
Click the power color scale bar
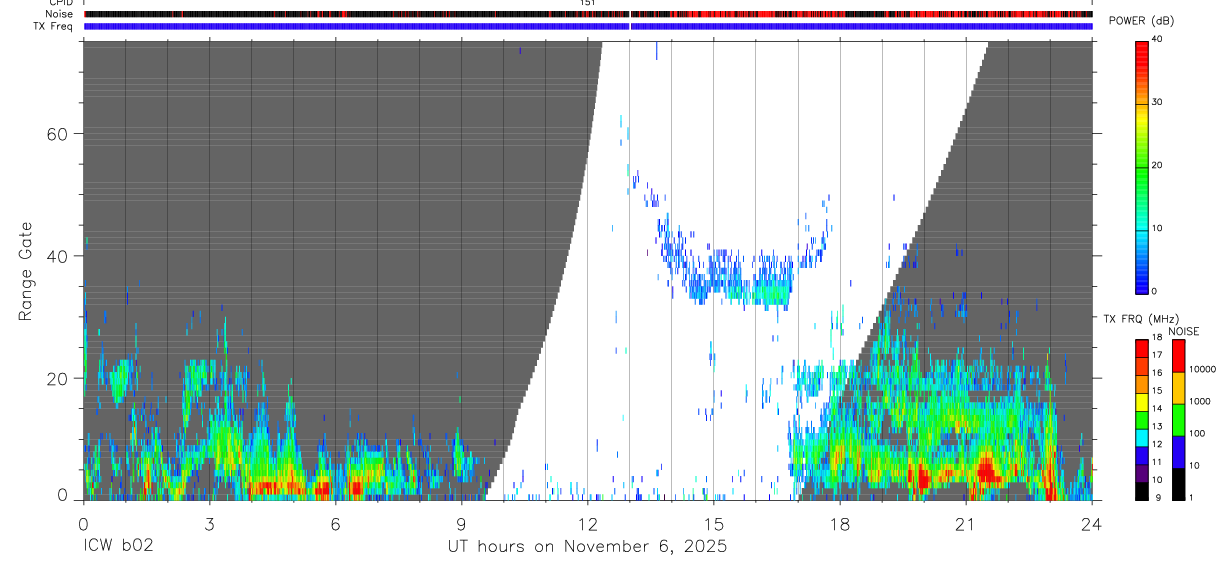1141,166
